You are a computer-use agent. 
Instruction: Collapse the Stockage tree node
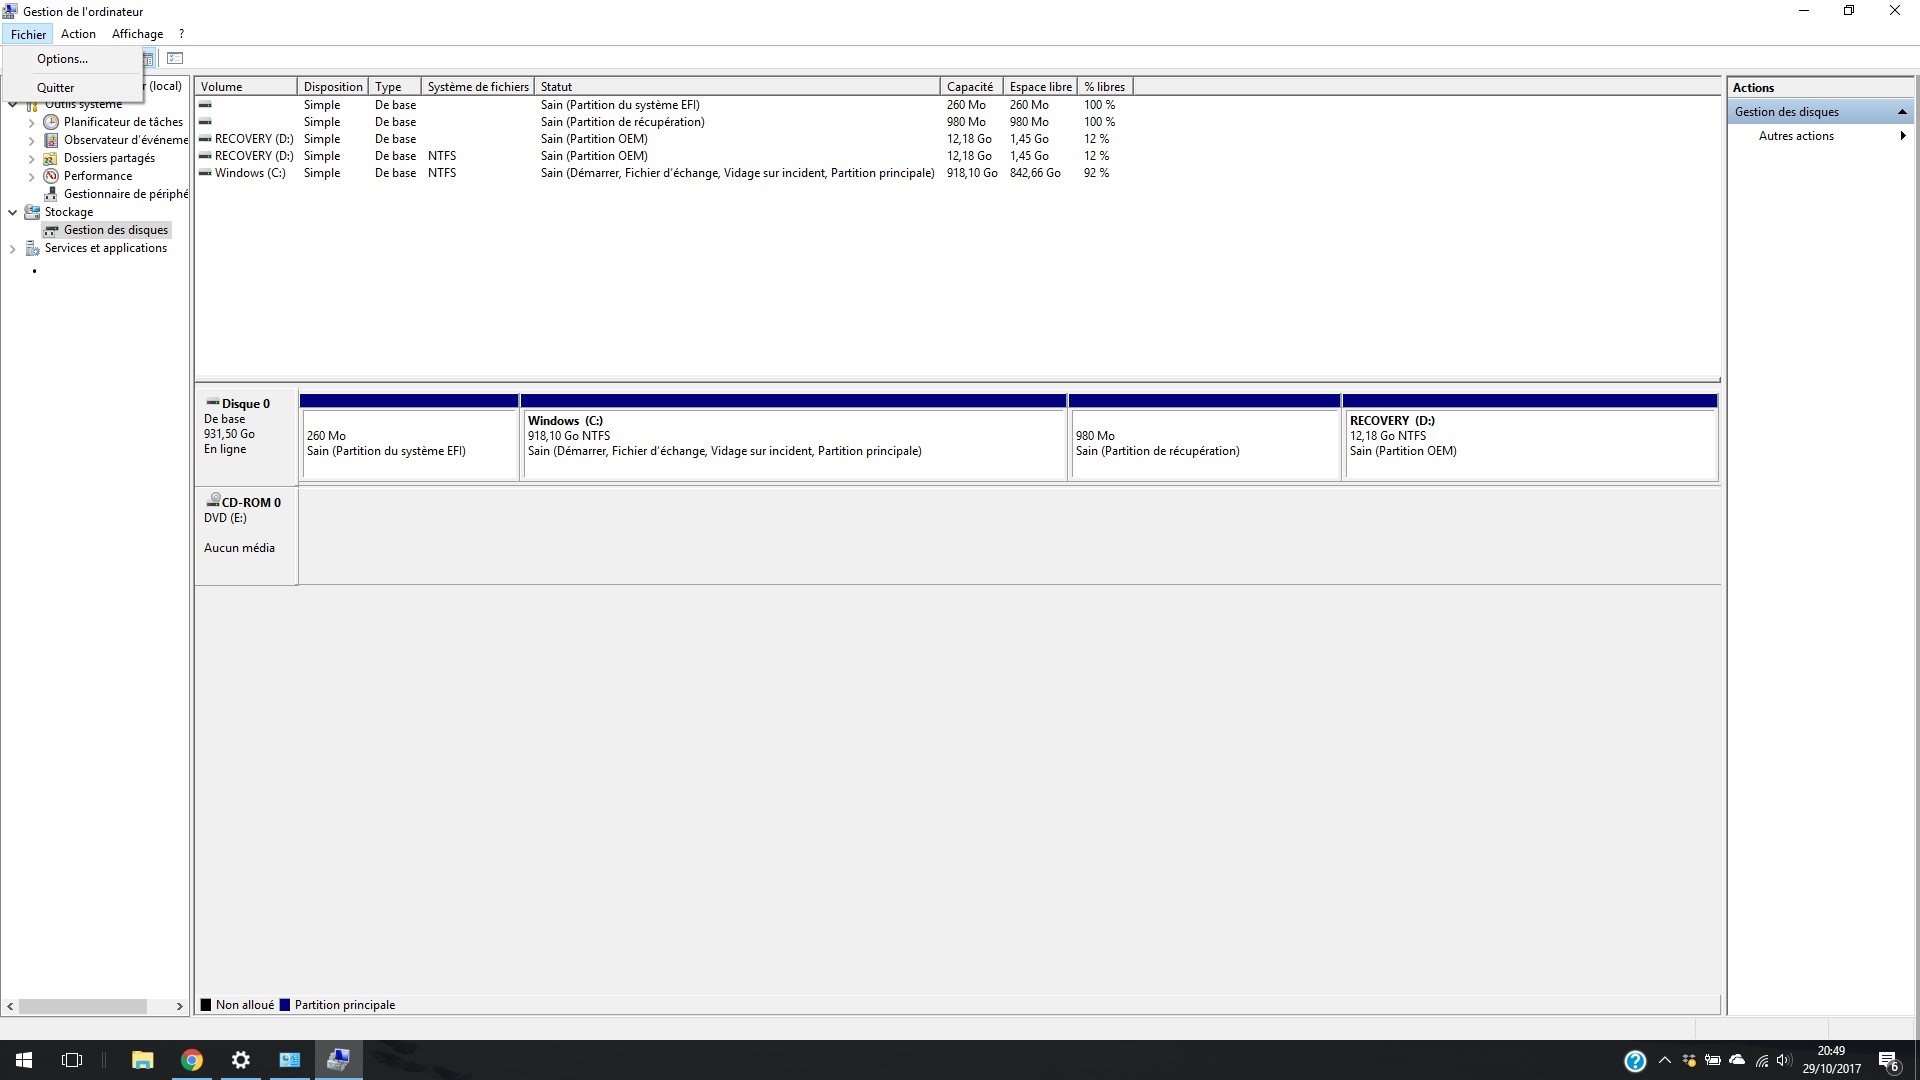13,212
